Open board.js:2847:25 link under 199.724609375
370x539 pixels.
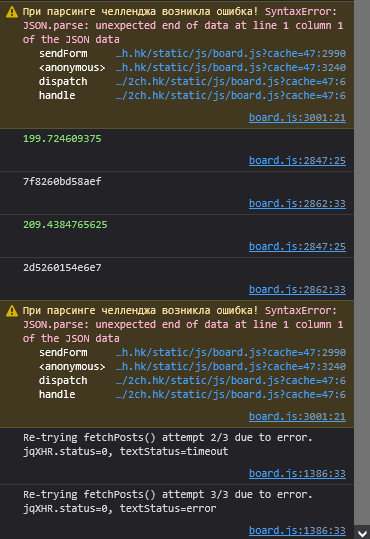click(297, 161)
